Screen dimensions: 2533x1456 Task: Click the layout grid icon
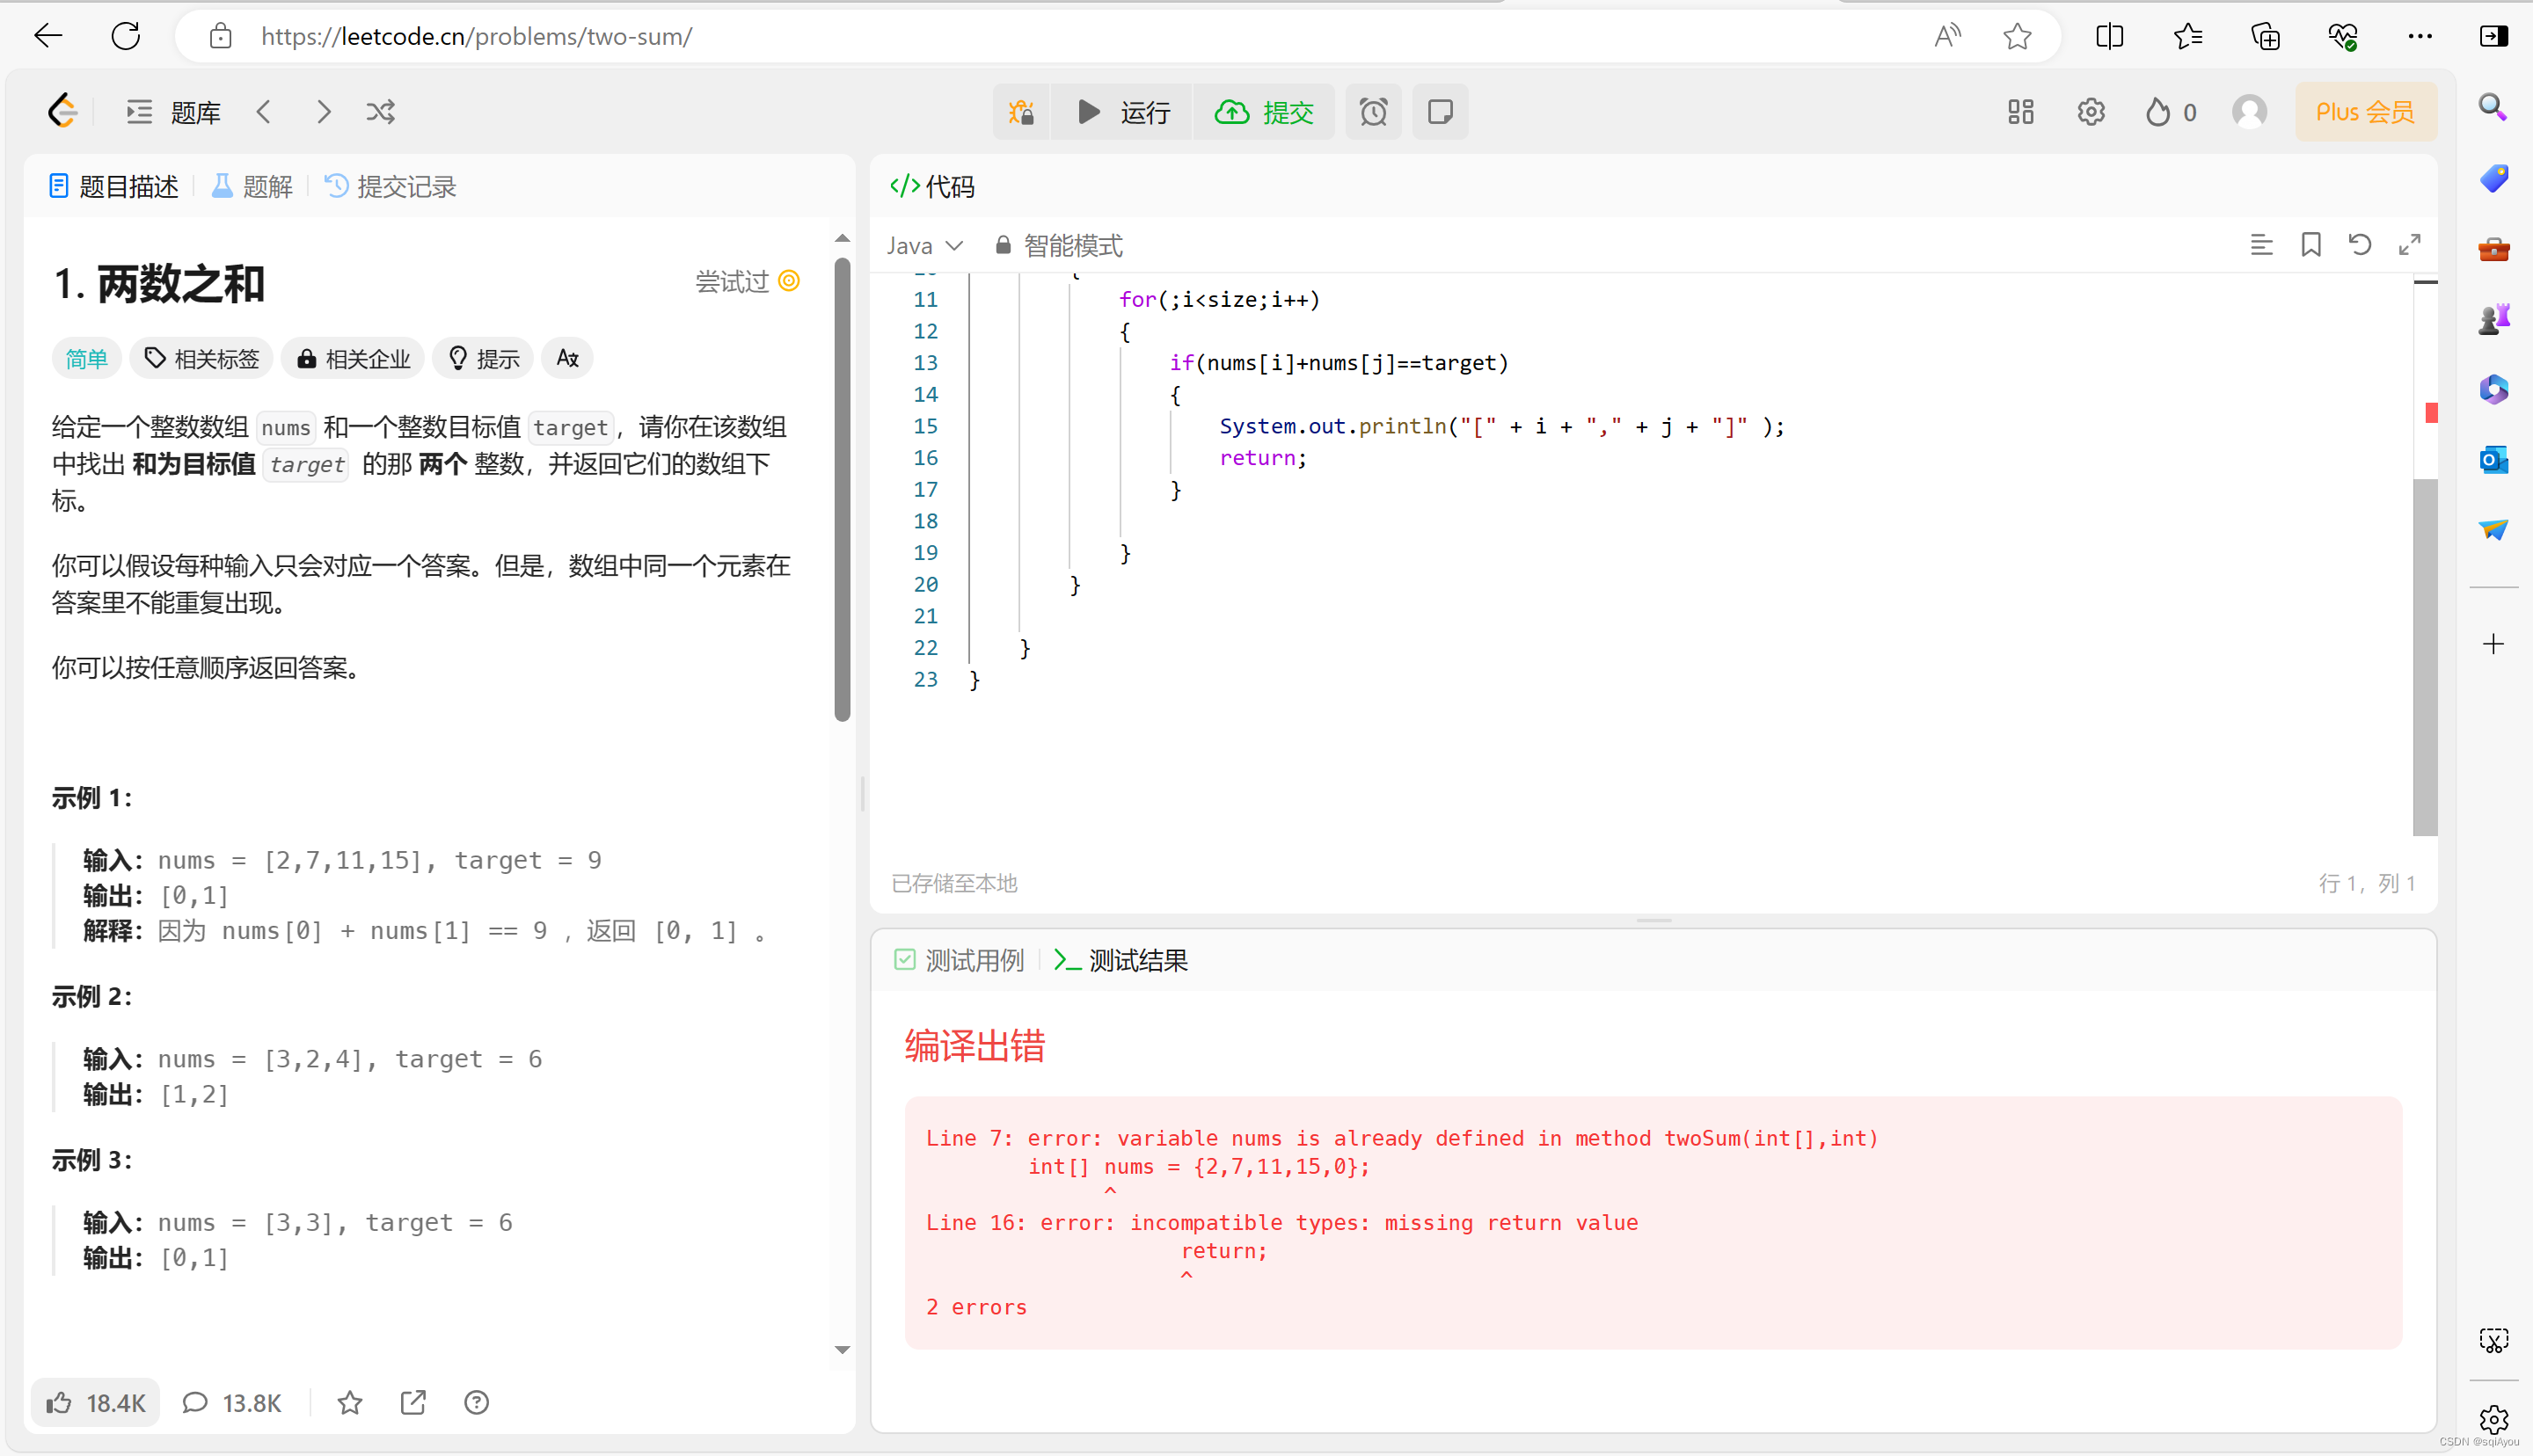(2020, 112)
